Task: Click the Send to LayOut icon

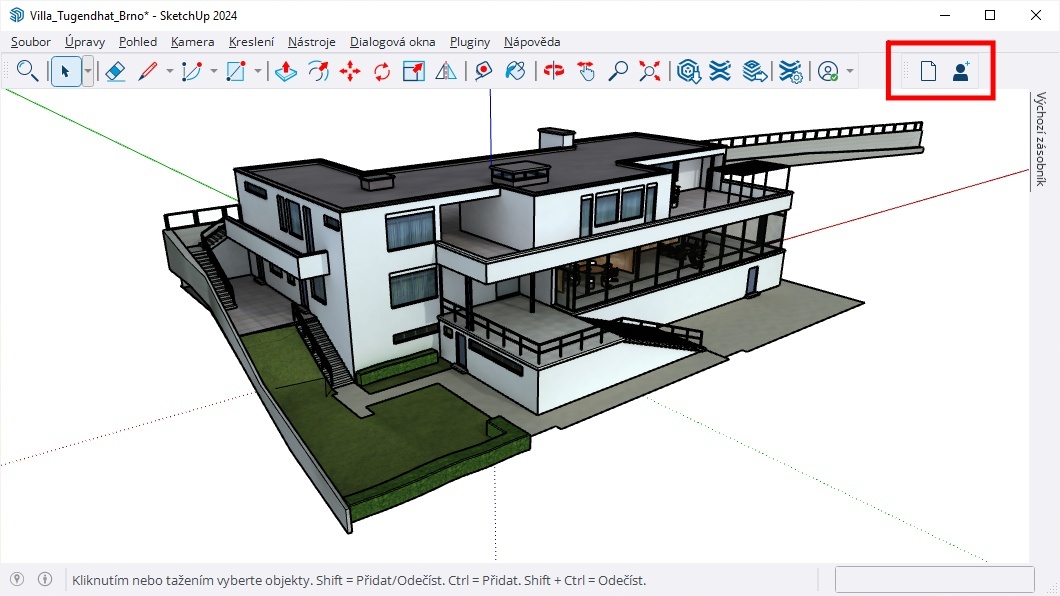Action: (x=754, y=71)
